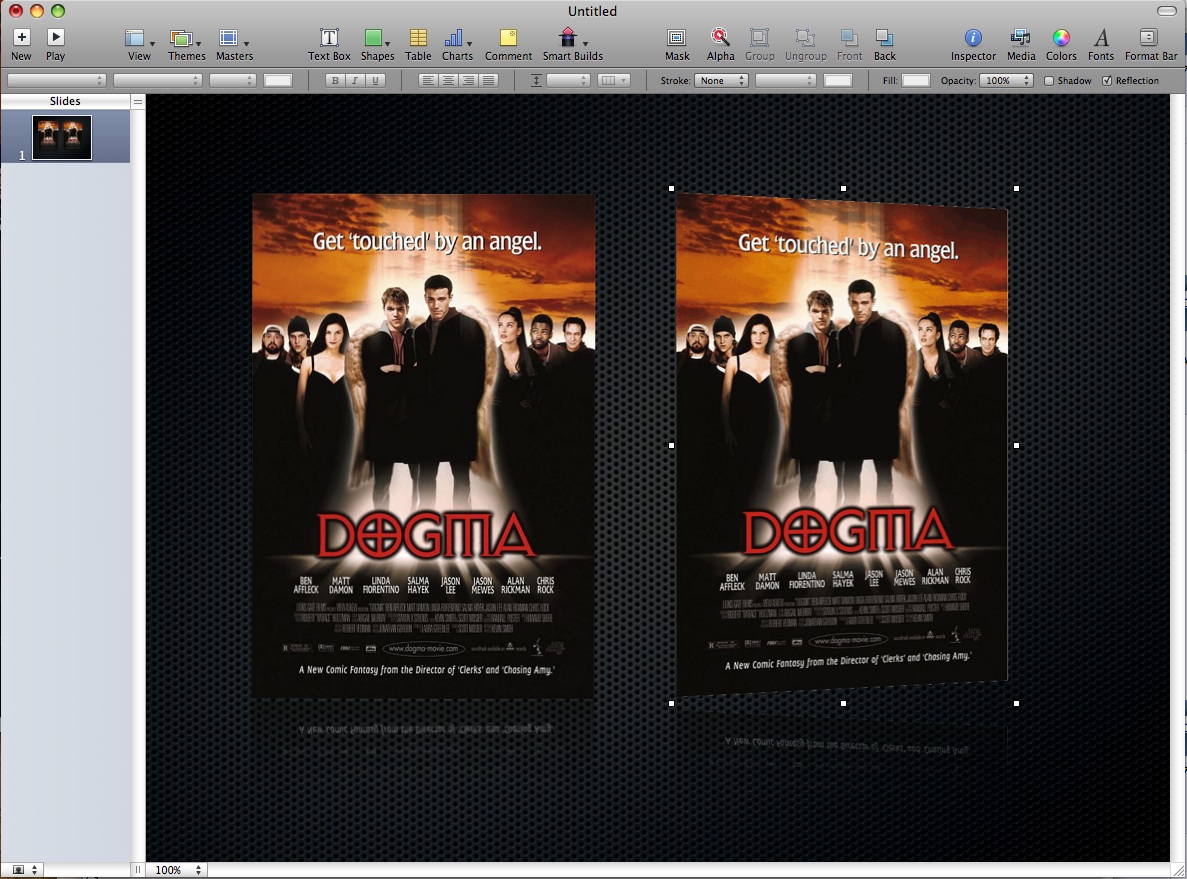Viewport: 1187px width, 879px height.
Task: Toggle underline text formatting
Action: 375,80
